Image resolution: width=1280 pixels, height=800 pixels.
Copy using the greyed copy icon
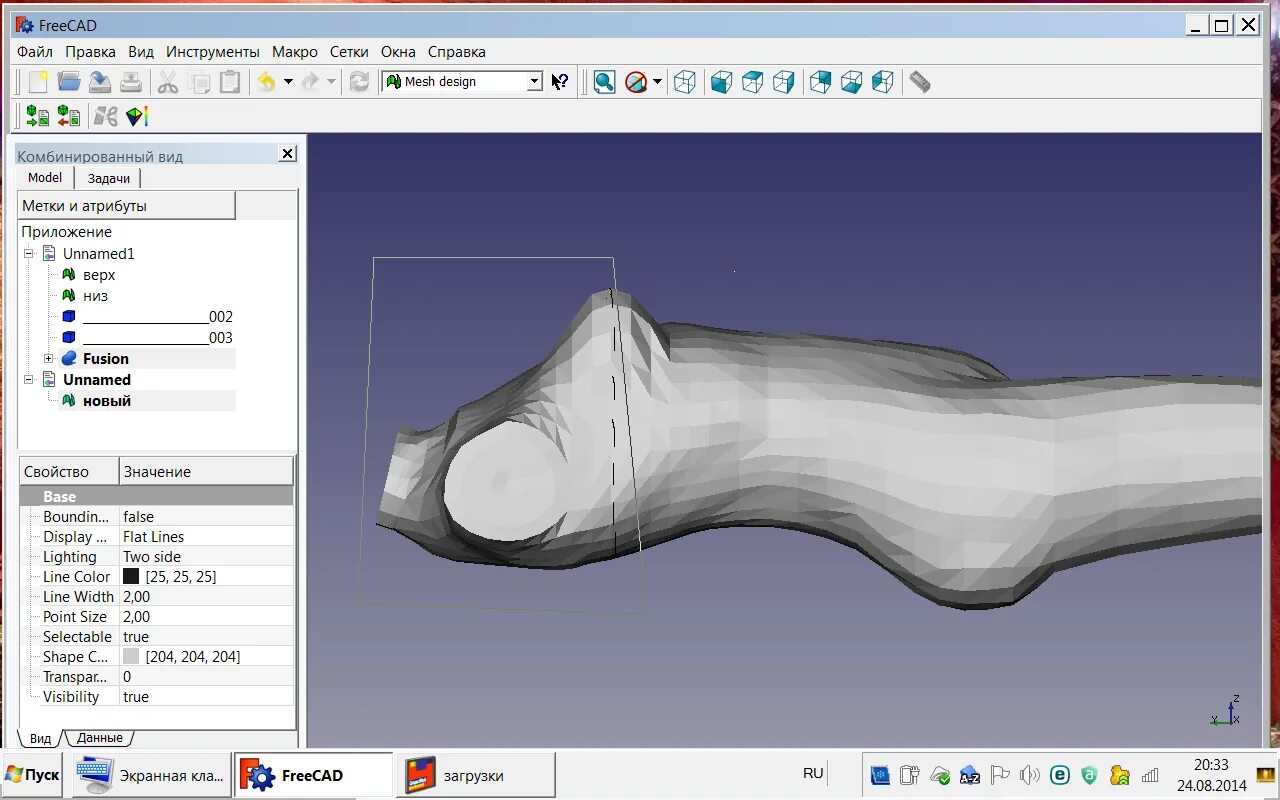199,82
